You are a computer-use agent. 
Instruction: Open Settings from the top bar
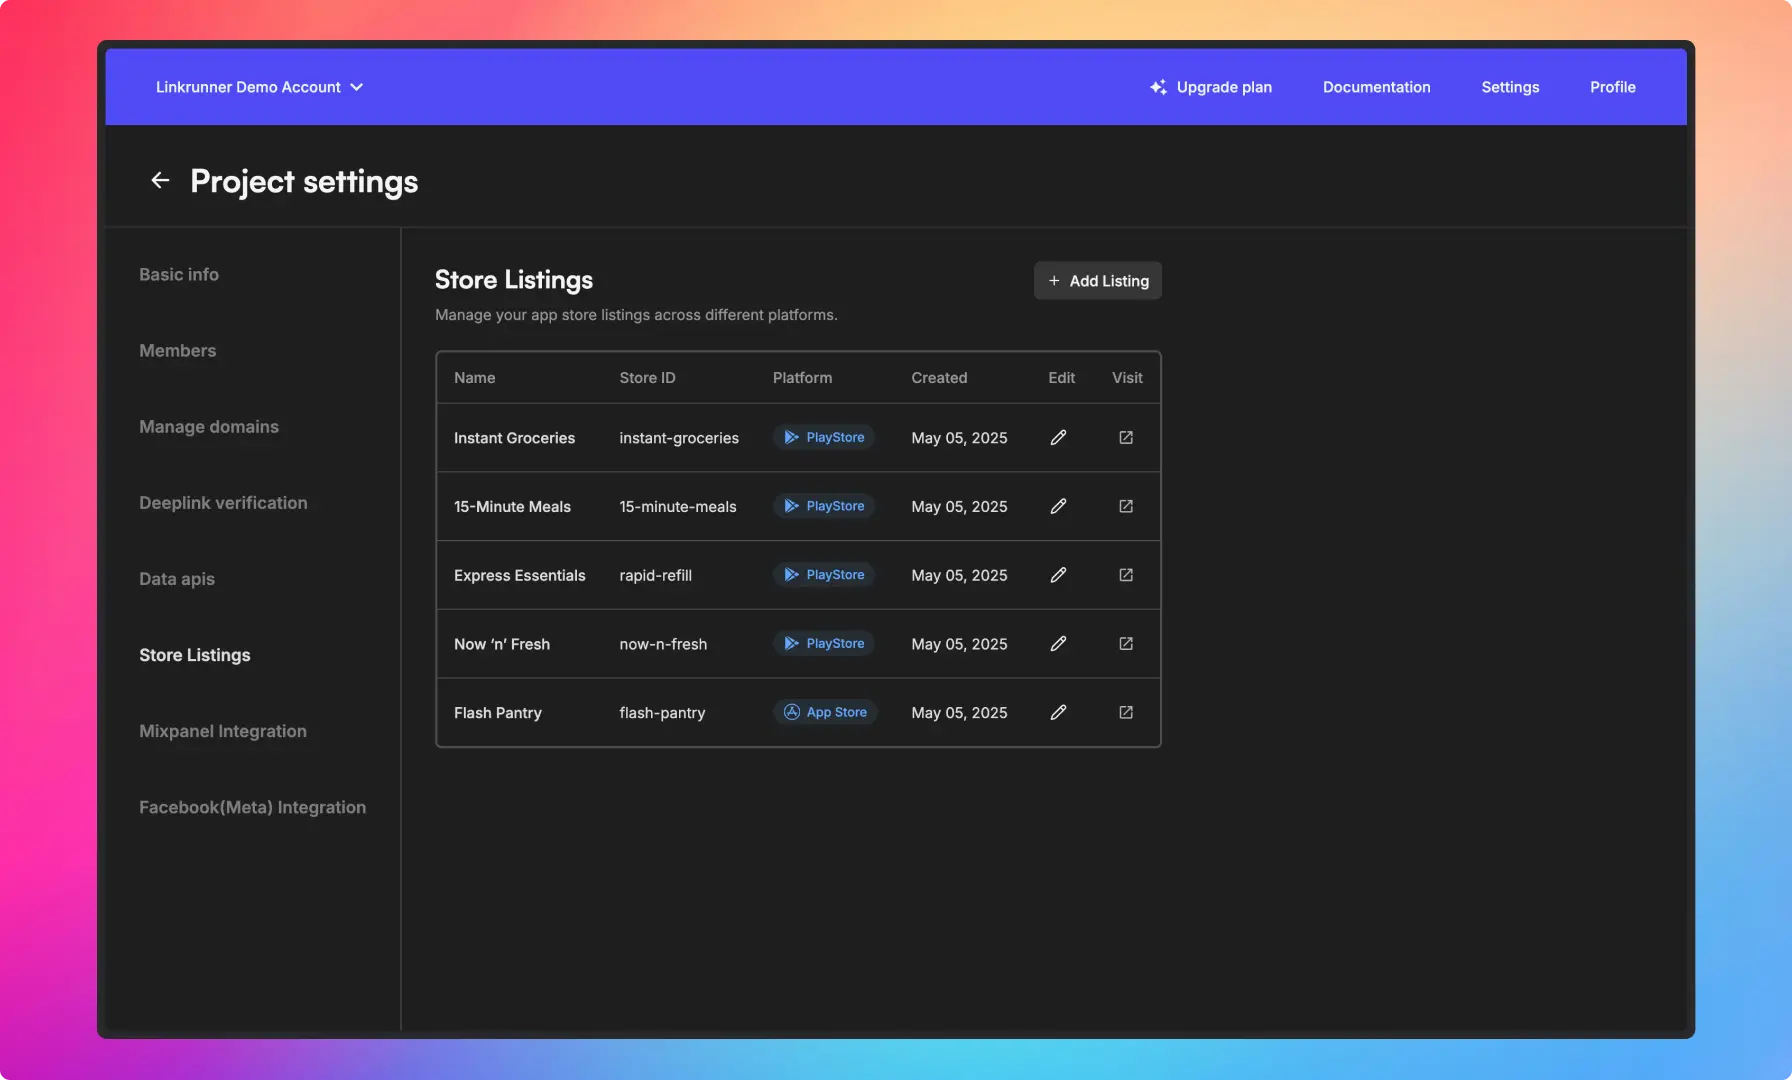tap(1510, 87)
